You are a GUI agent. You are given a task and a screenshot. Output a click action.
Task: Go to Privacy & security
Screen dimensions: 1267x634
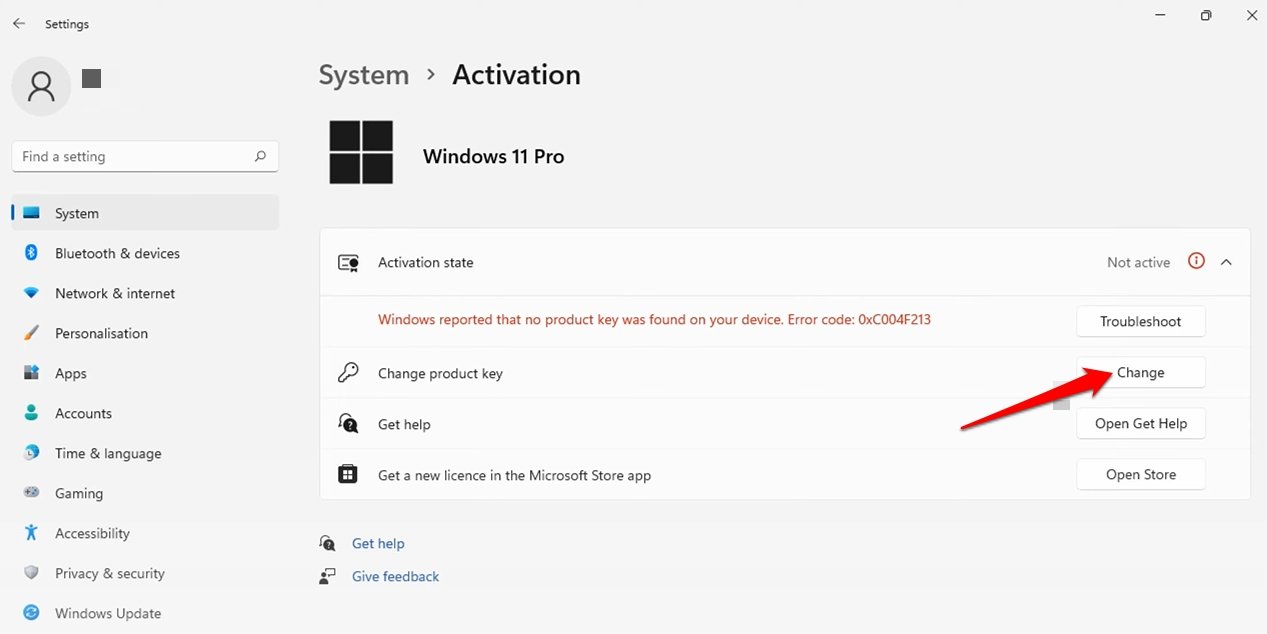tap(145, 573)
